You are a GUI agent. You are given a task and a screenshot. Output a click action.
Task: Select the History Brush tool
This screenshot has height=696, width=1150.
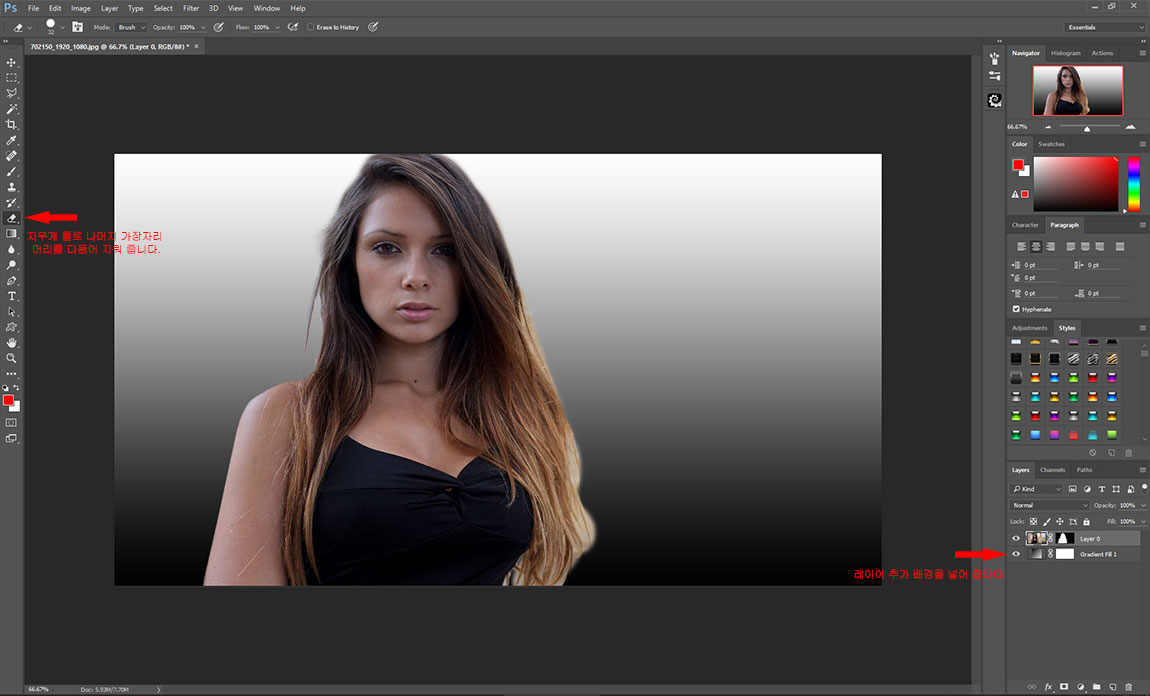click(11, 202)
